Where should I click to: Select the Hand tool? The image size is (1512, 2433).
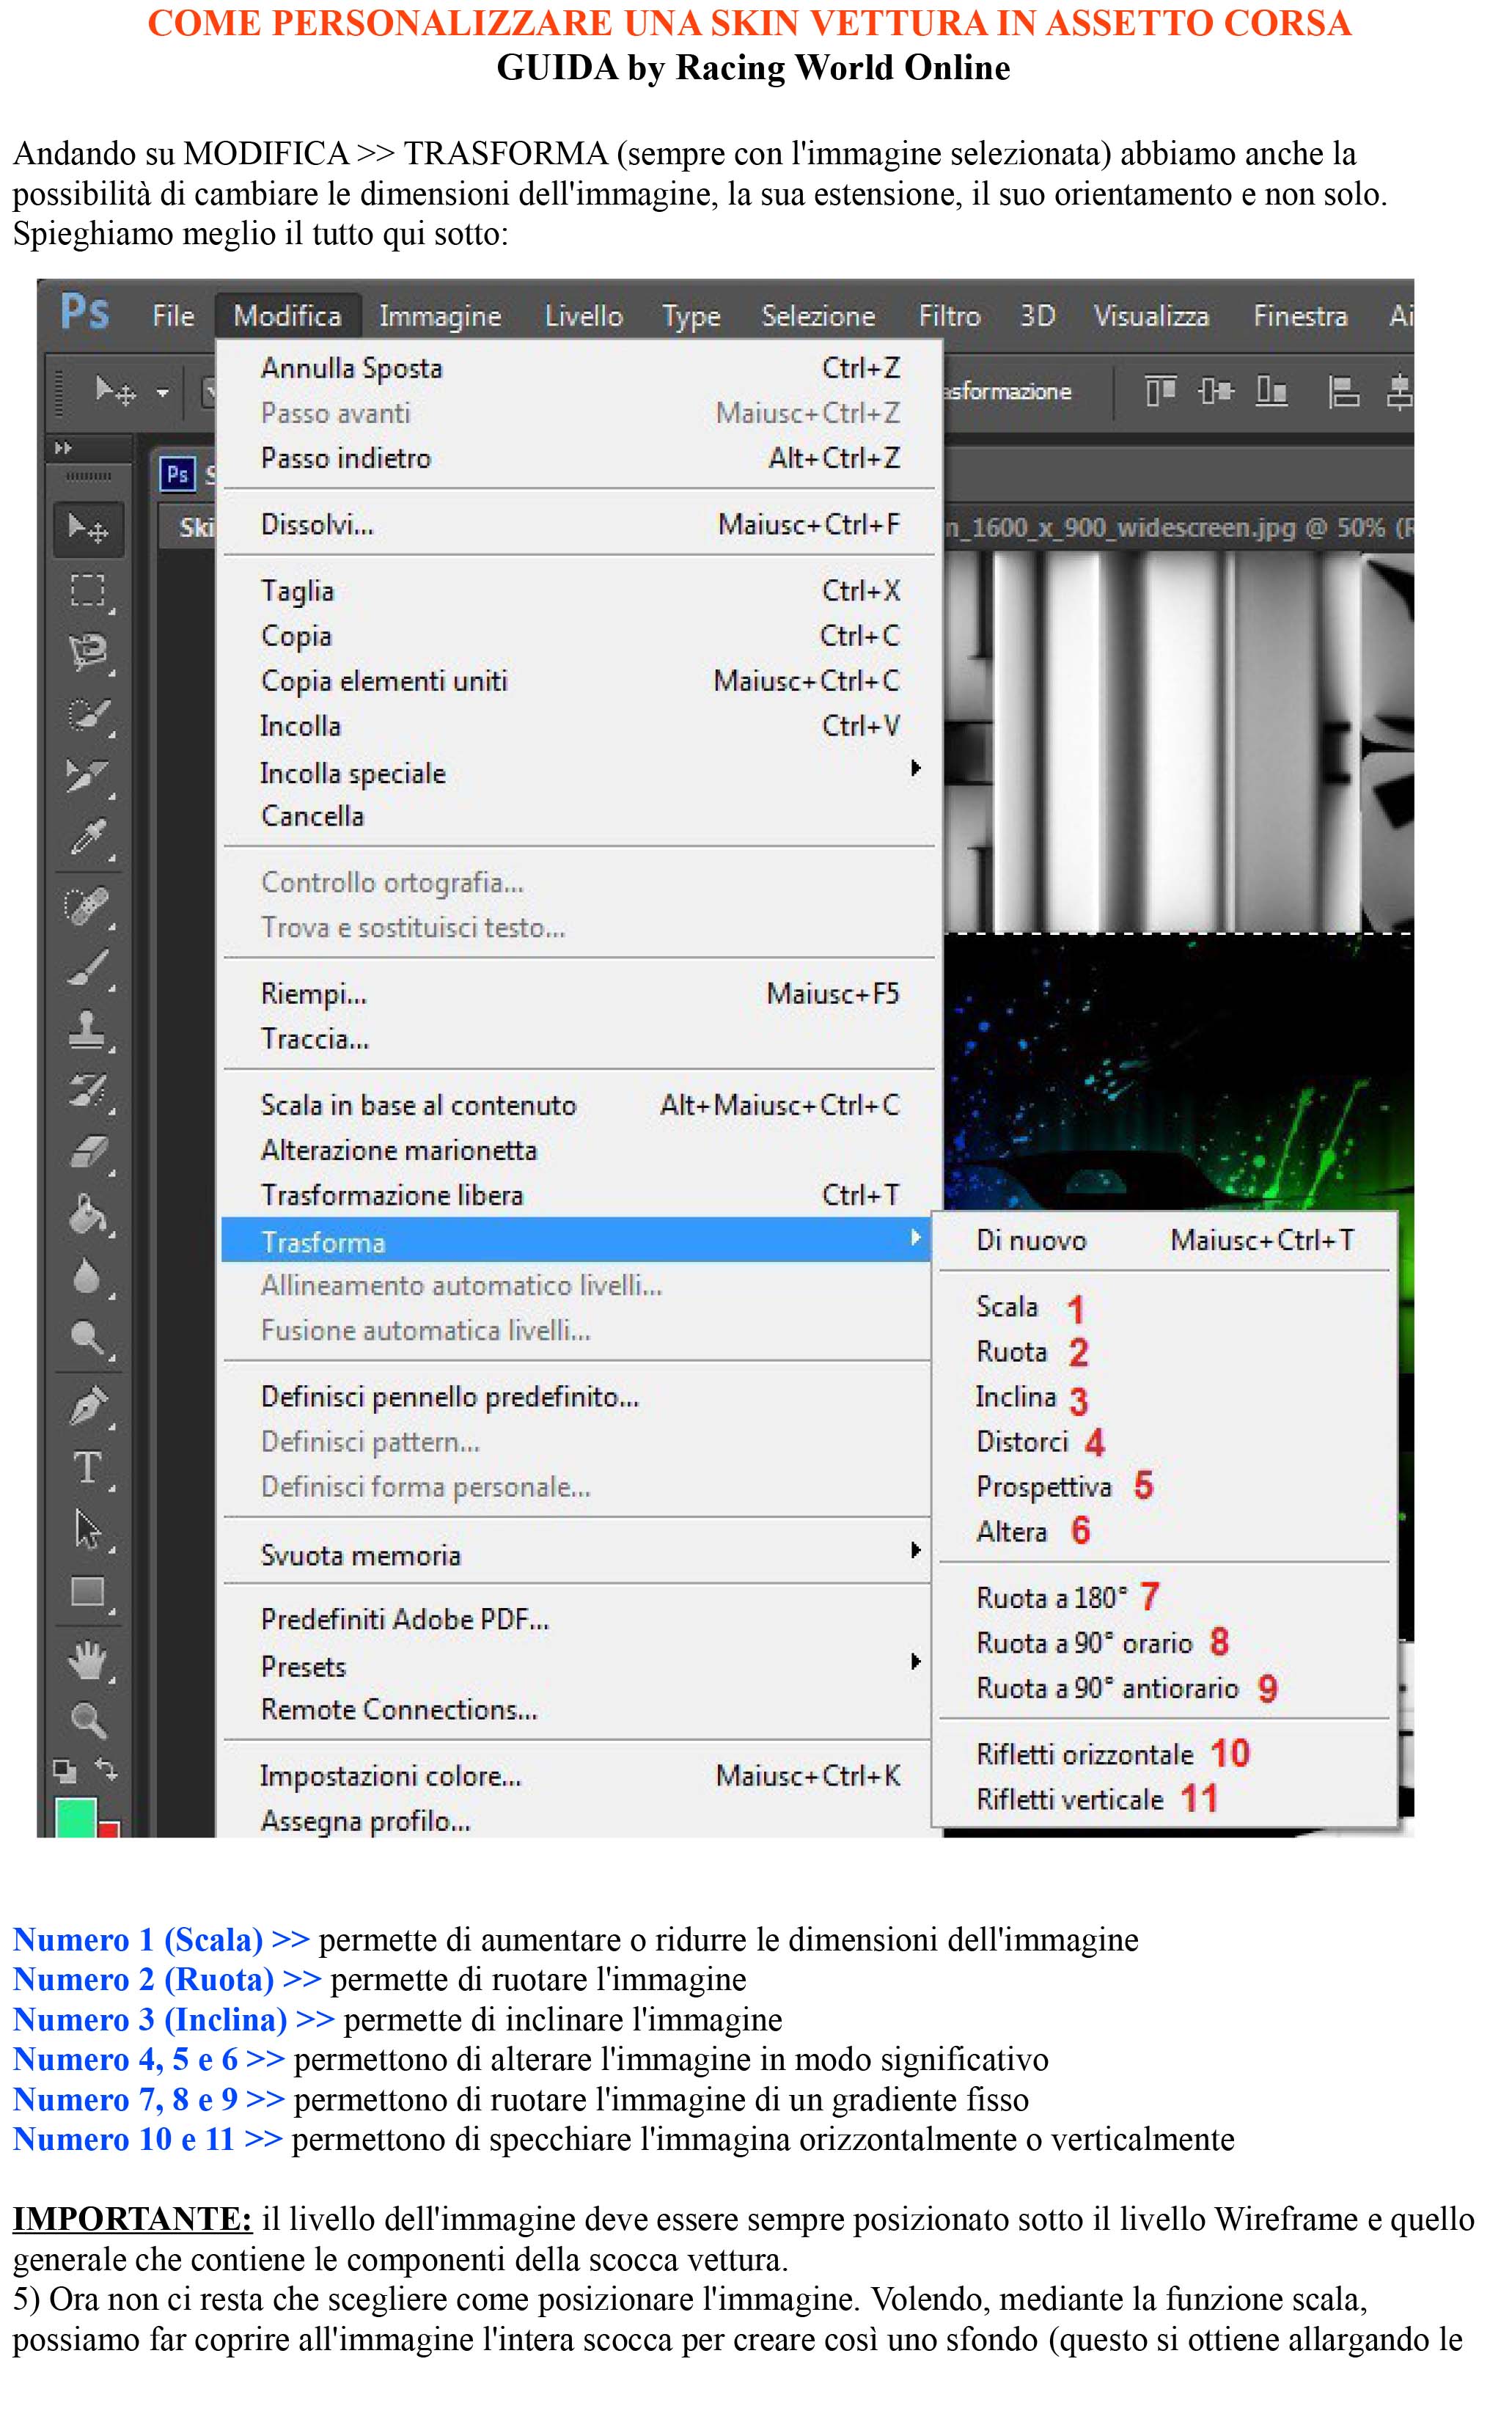tap(87, 1659)
